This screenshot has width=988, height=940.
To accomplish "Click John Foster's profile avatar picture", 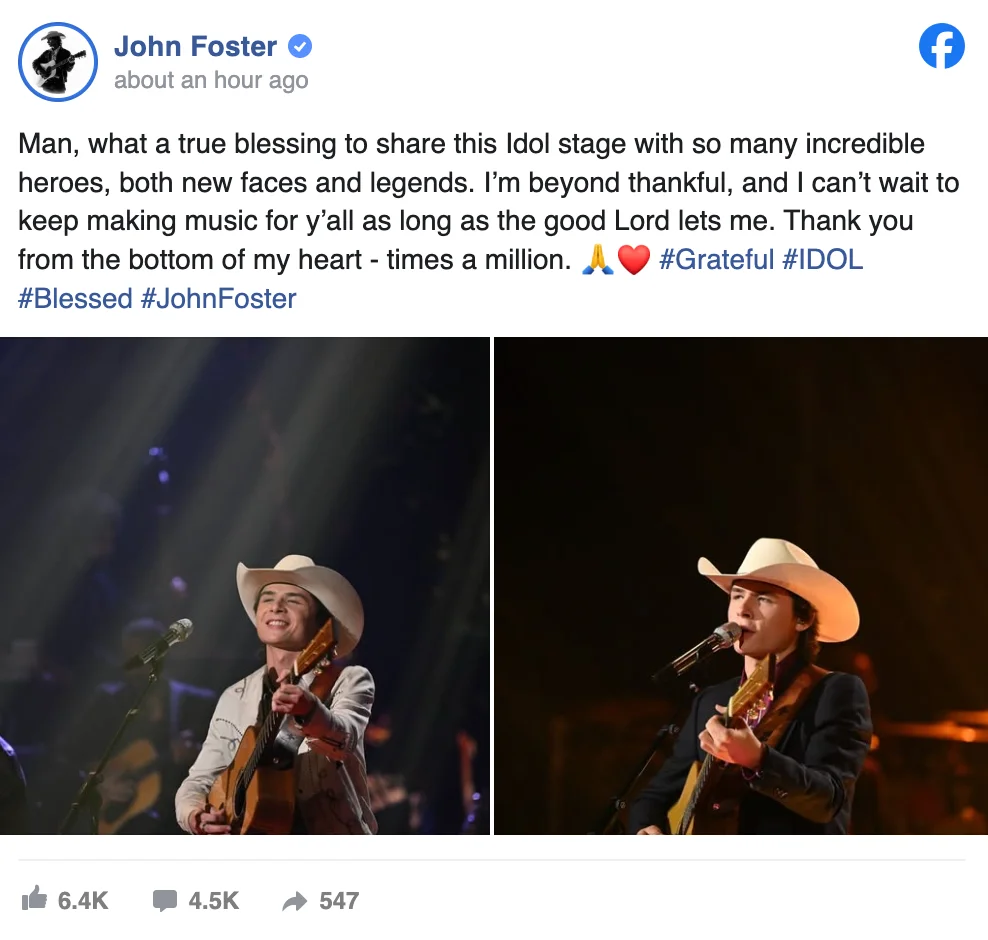I will pos(58,62).
